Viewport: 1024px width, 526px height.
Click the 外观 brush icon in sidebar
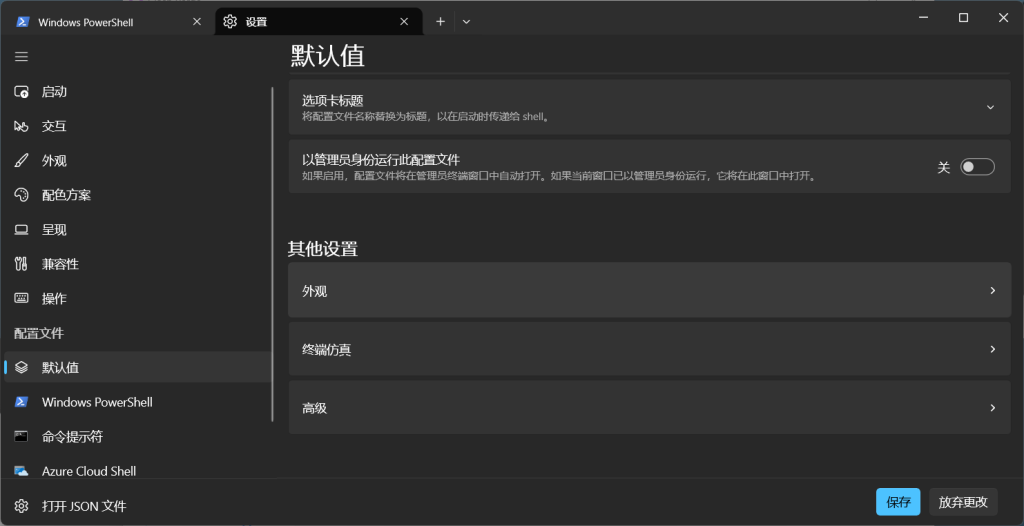[x=22, y=161]
